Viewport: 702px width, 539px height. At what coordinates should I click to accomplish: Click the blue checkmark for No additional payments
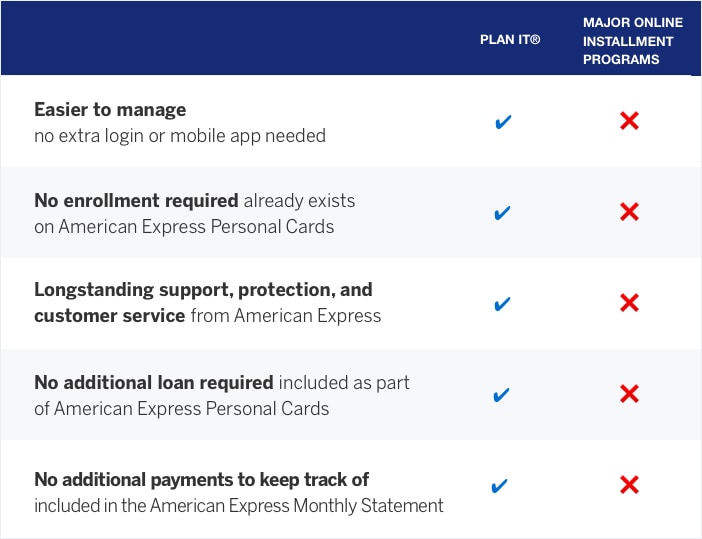(501, 486)
